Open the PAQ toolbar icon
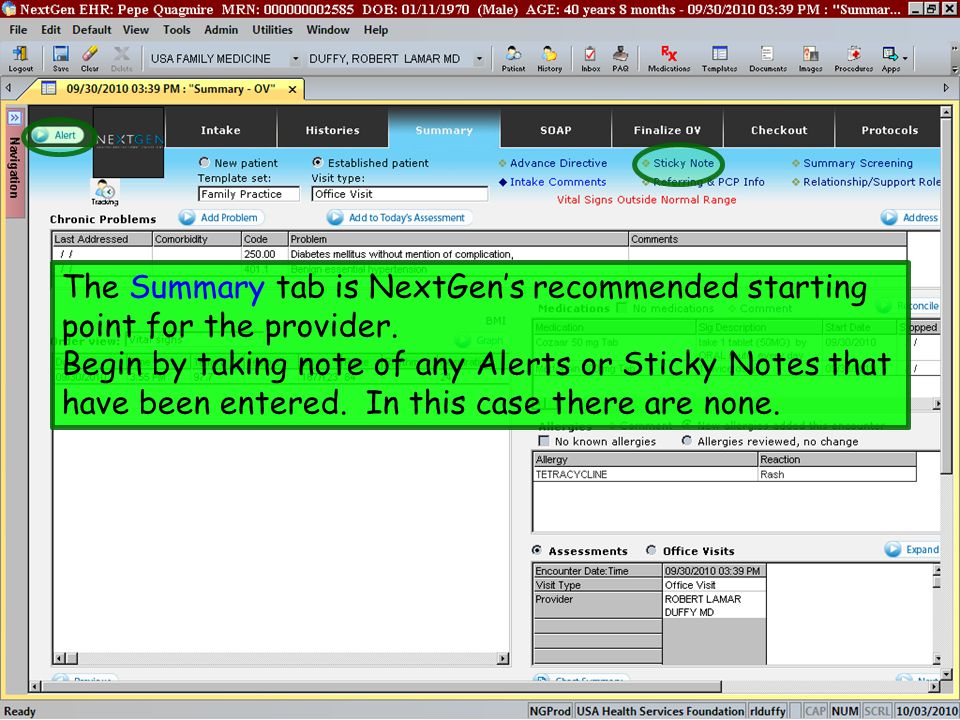960x720 pixels. (x=620, y=59)
